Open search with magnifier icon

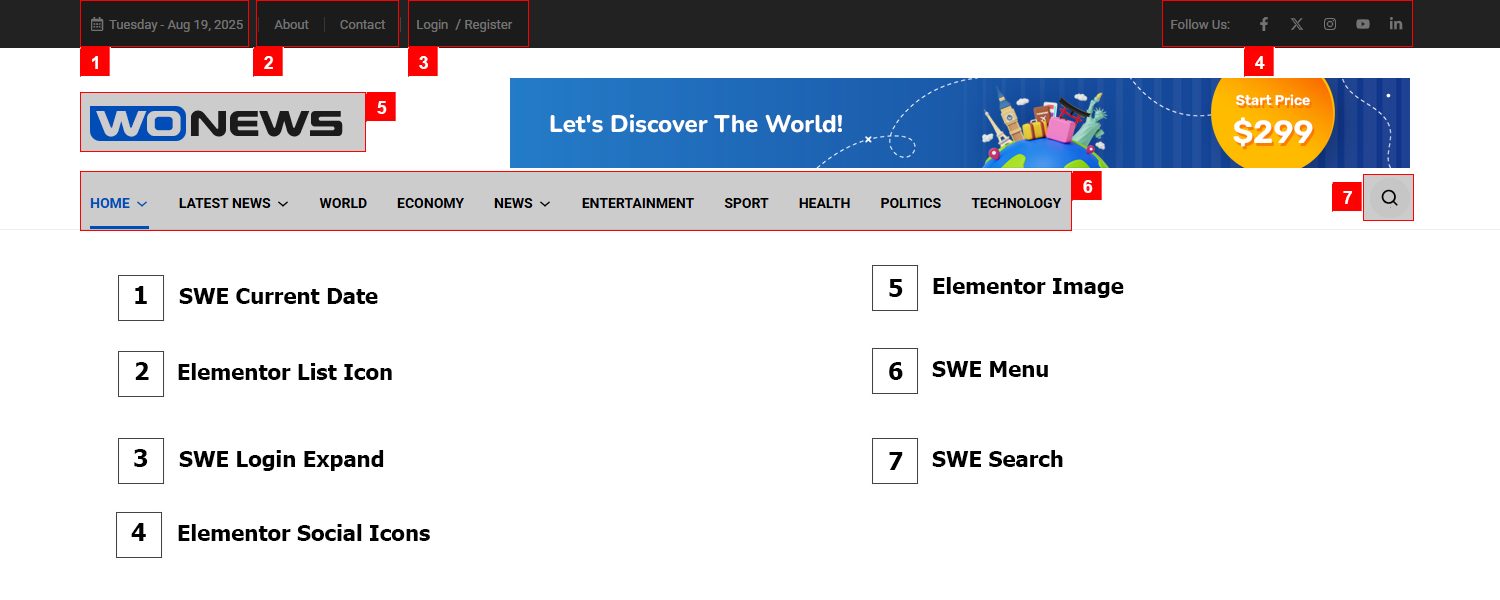[x=1389, y=198]
